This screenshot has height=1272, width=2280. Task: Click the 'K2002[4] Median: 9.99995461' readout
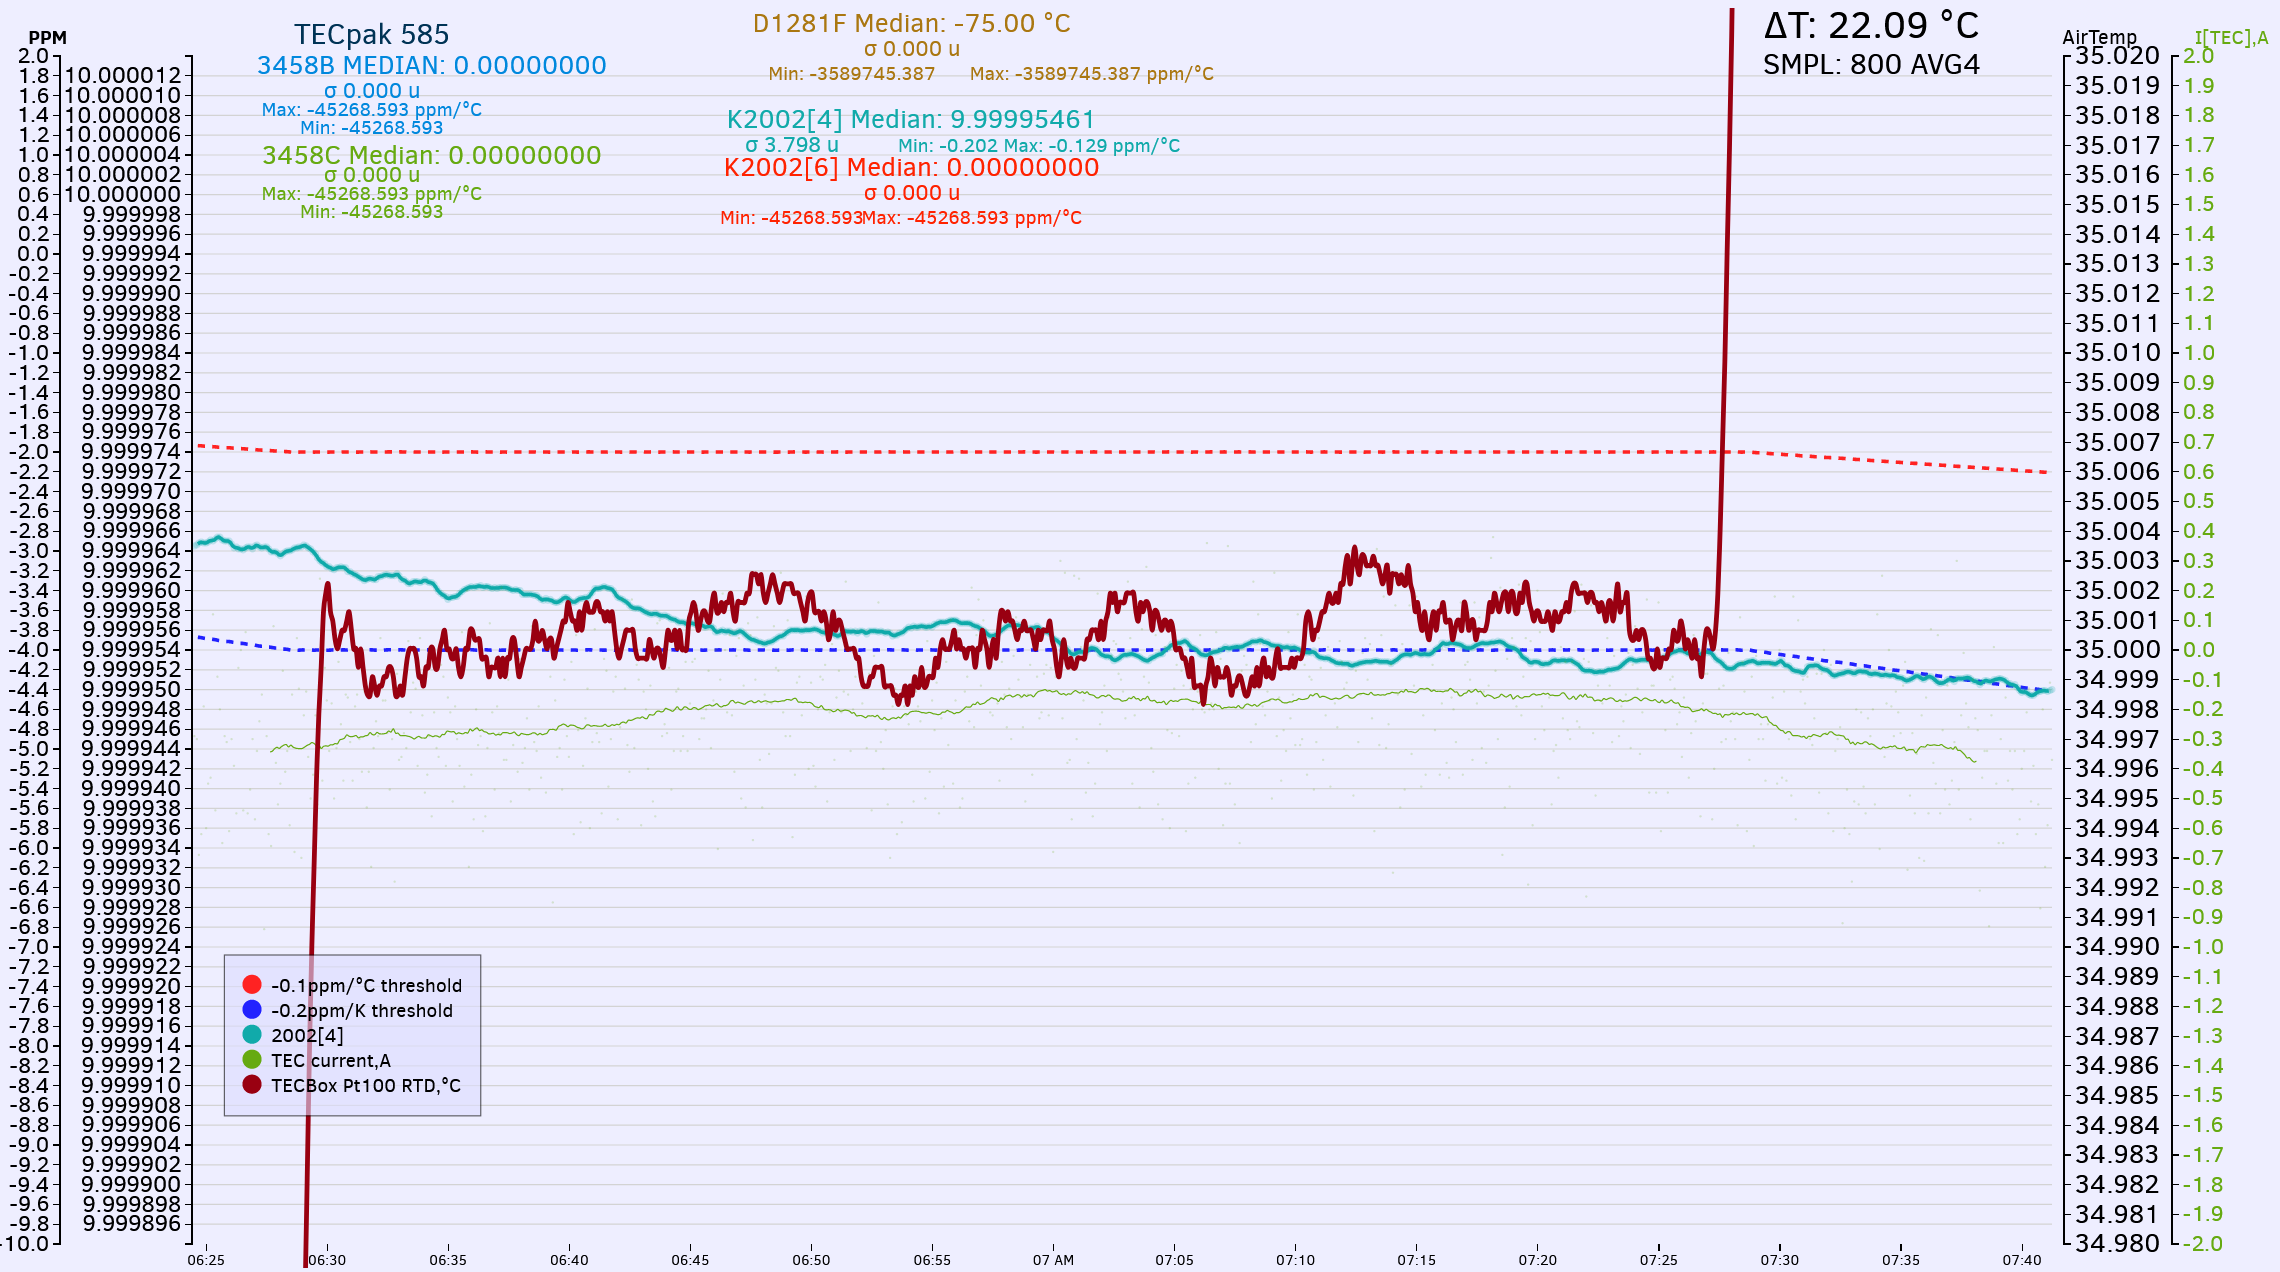point(911,120)
